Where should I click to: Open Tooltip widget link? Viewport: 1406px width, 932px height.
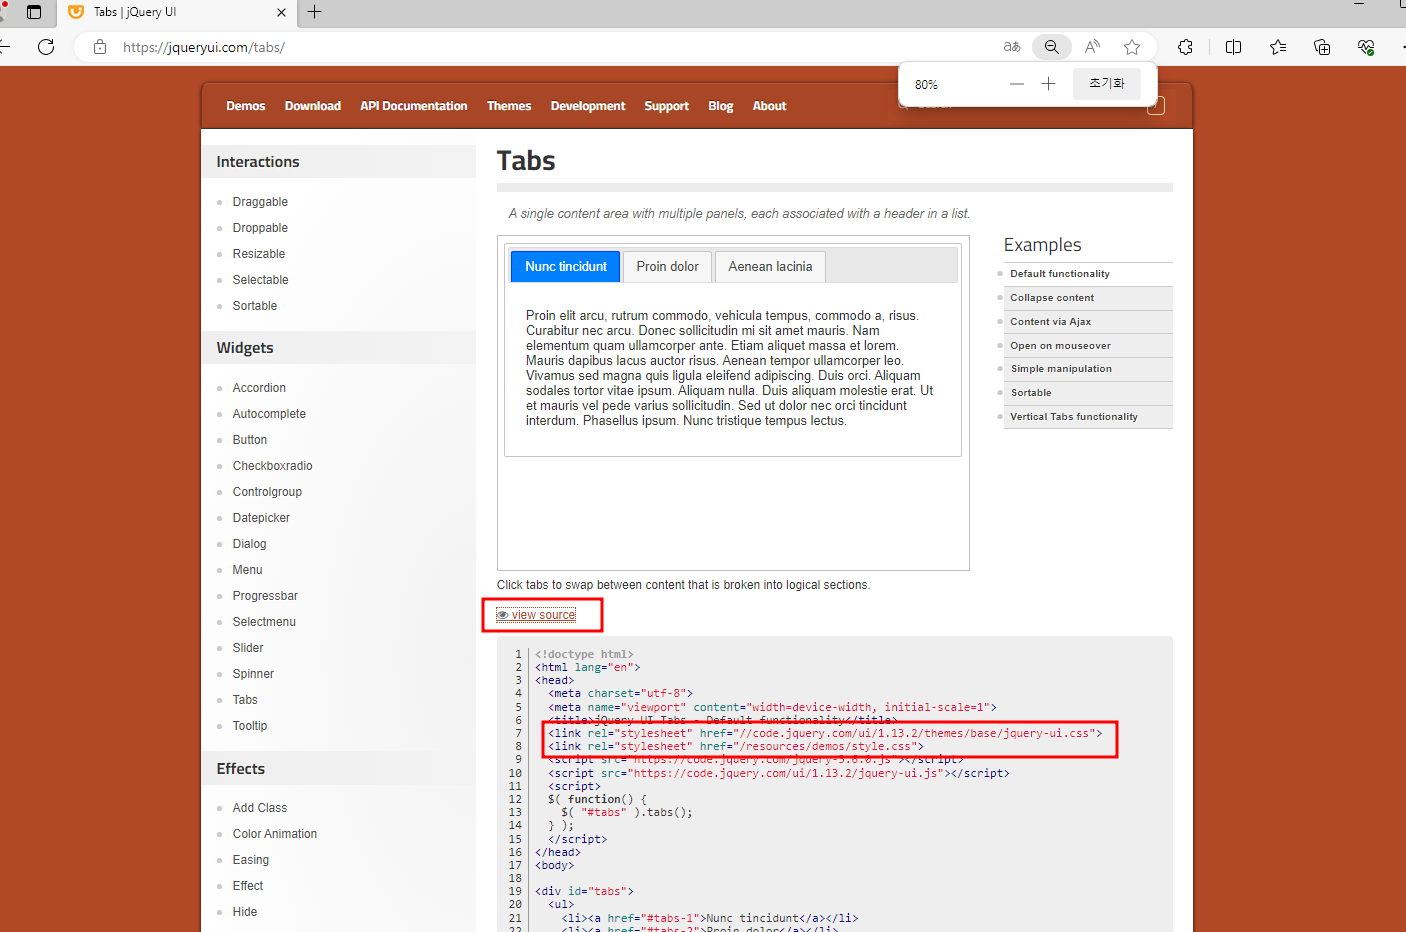[250, 726]
